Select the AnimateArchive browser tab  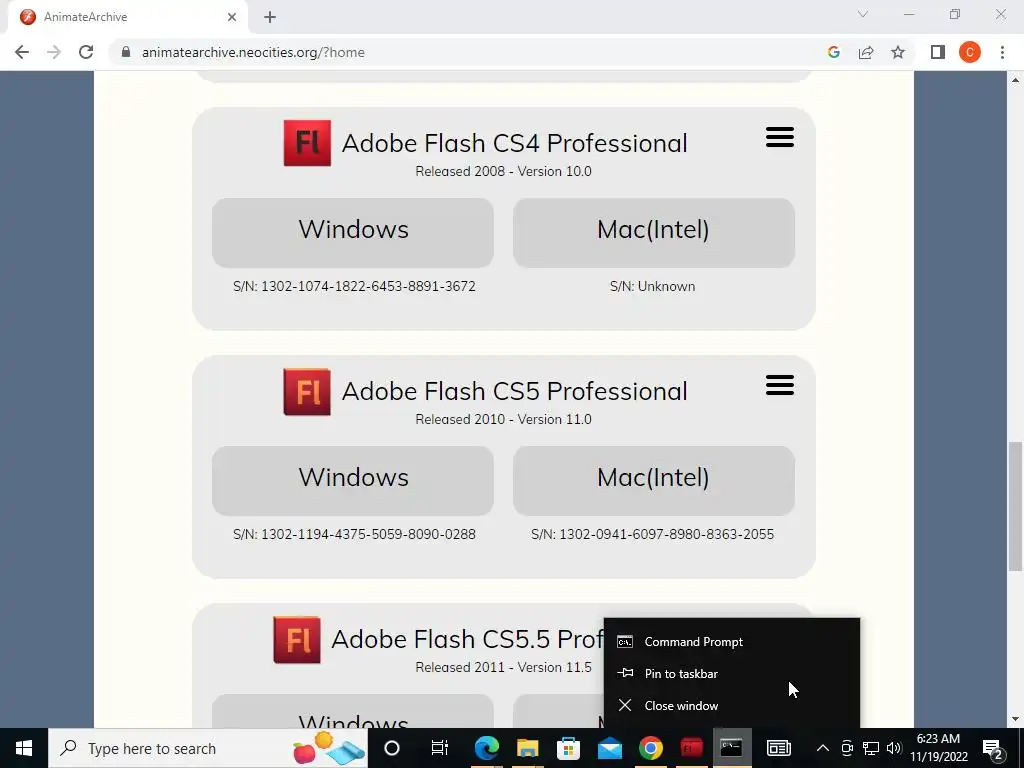[x=127, y=17]
